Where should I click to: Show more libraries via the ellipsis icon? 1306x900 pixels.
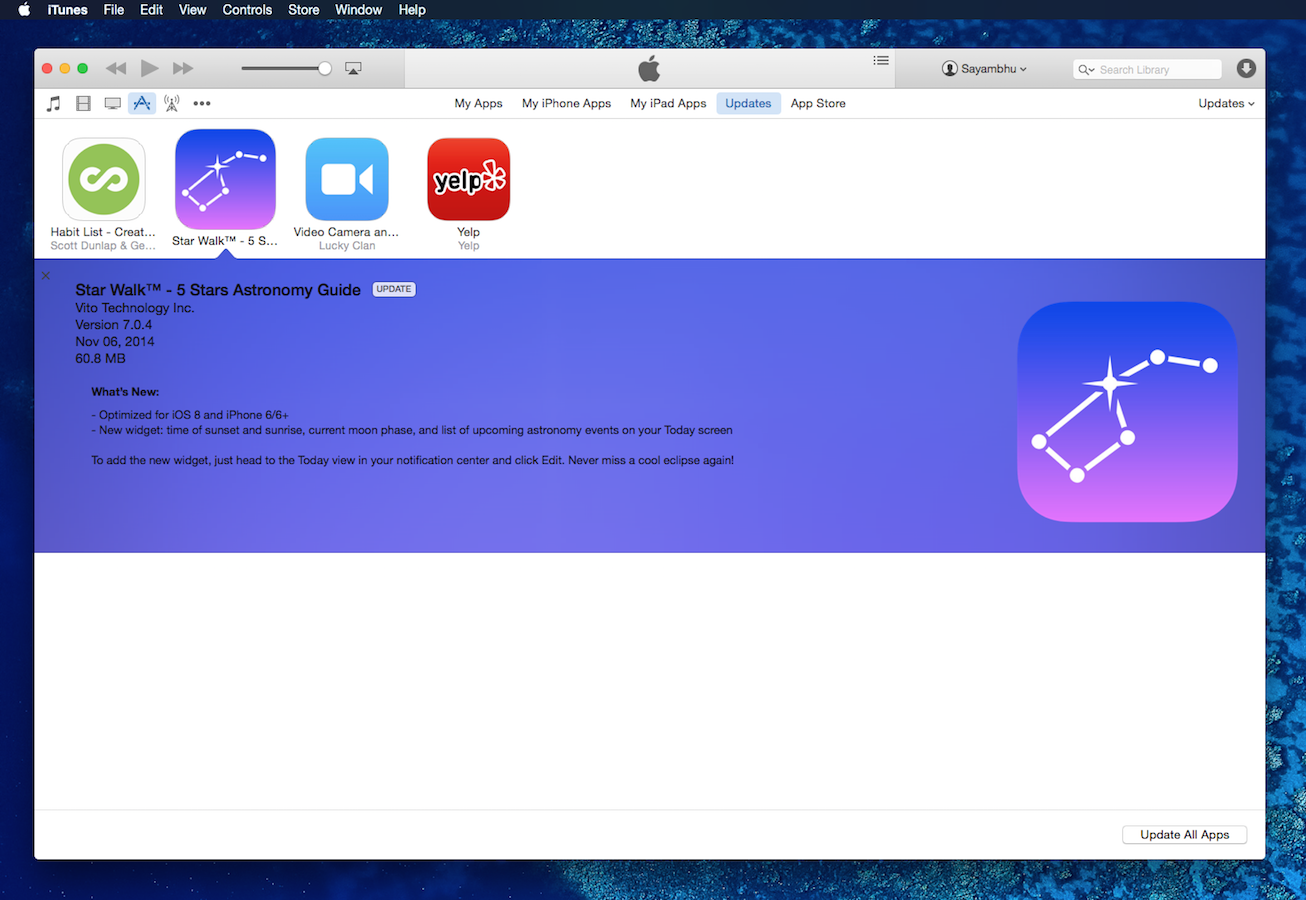pos(202,103)
